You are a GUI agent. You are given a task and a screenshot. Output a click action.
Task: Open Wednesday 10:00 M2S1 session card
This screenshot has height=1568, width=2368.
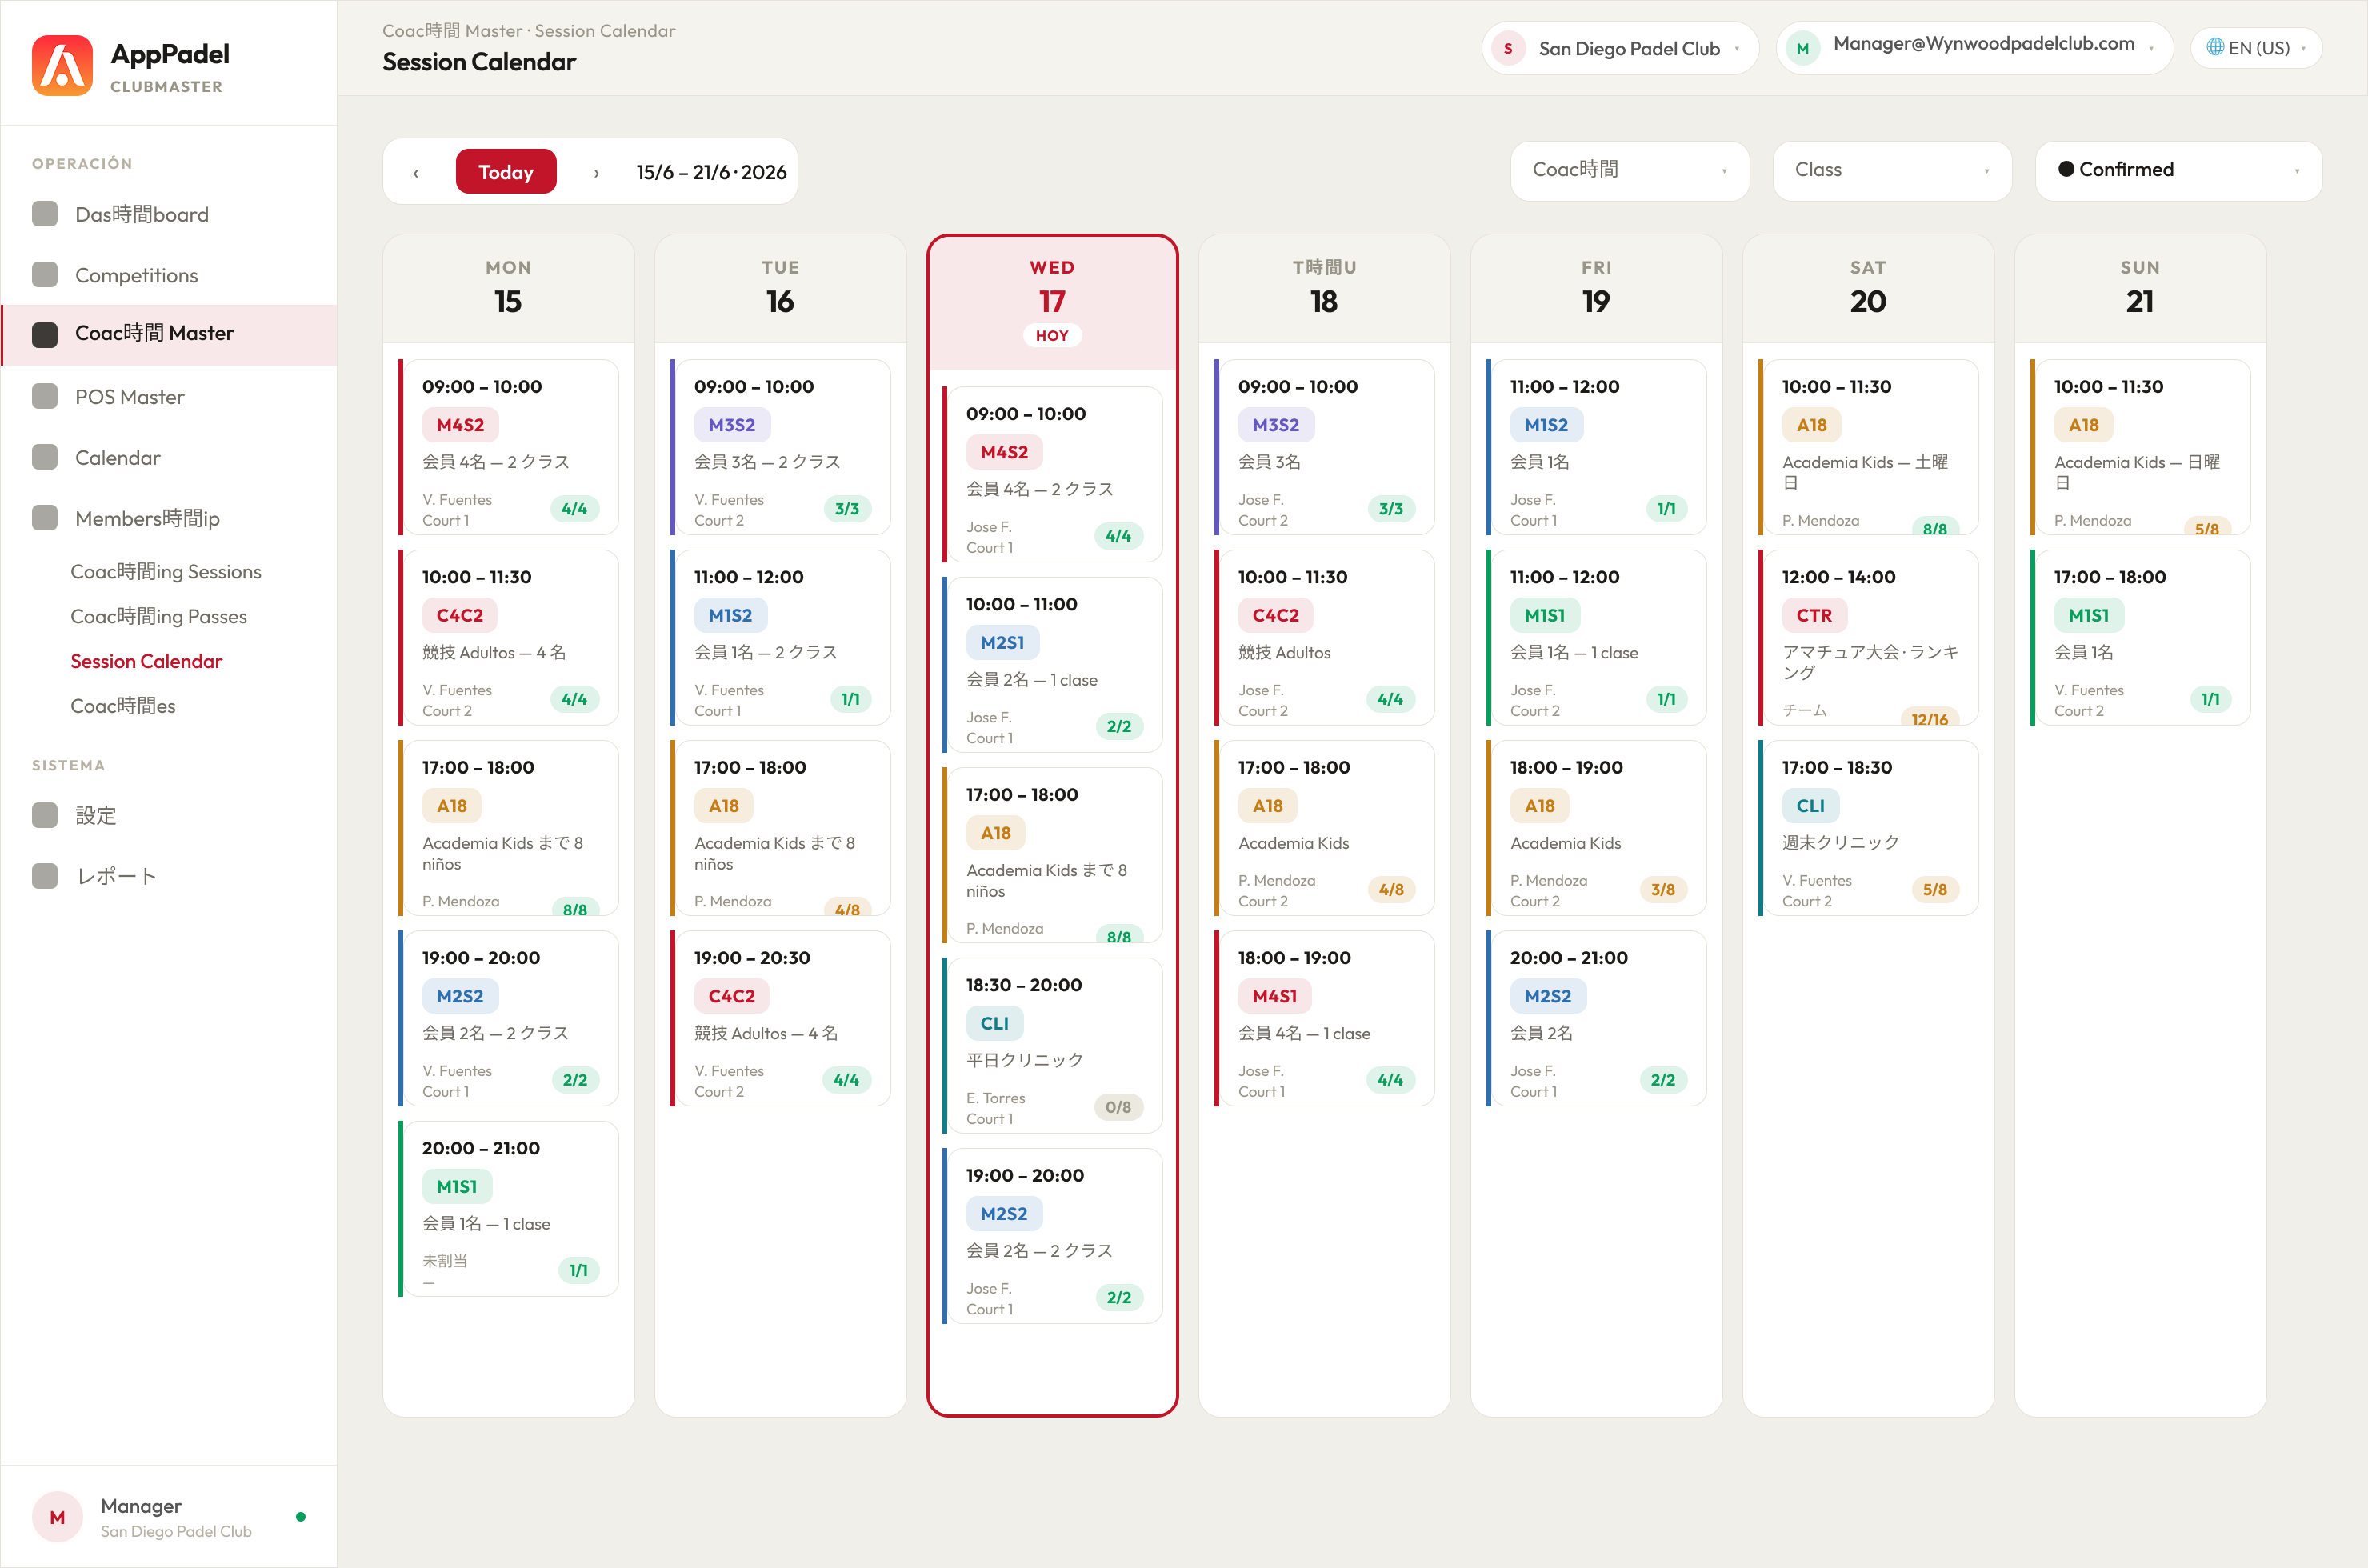1053,664
